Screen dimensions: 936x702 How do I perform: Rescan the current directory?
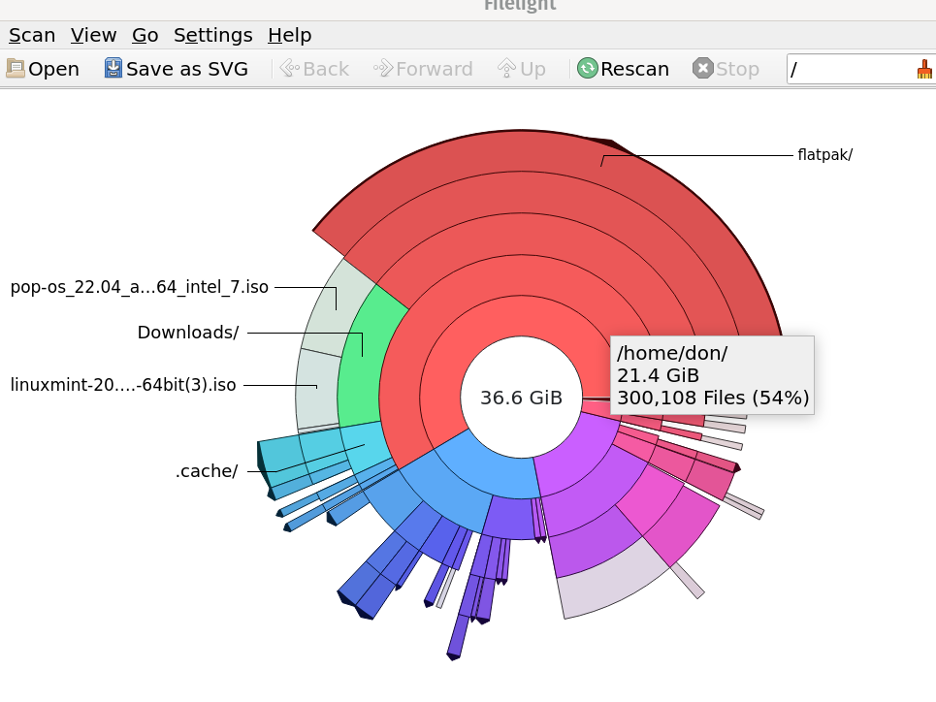(622, 68)
